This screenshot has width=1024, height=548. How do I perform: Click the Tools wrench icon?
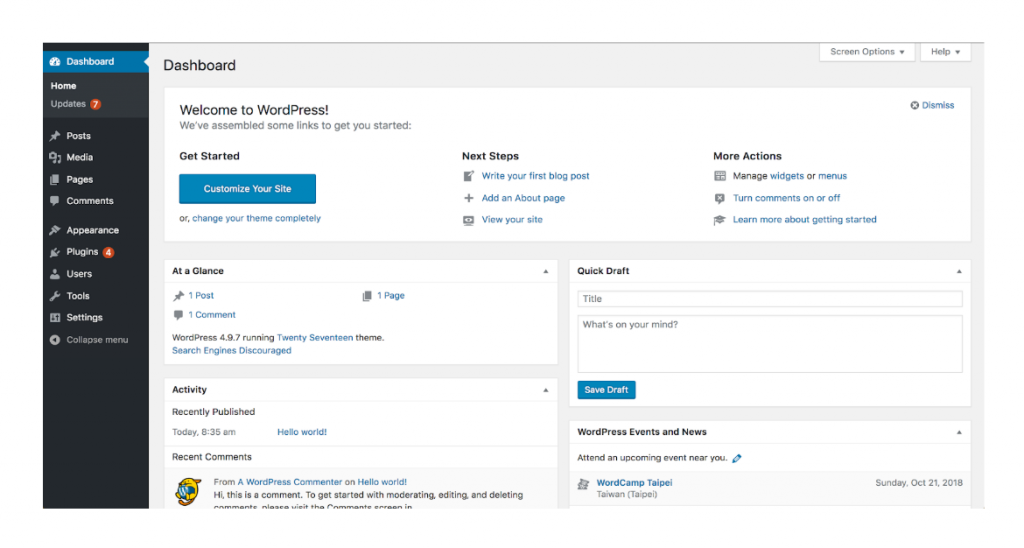coord(55,296)
